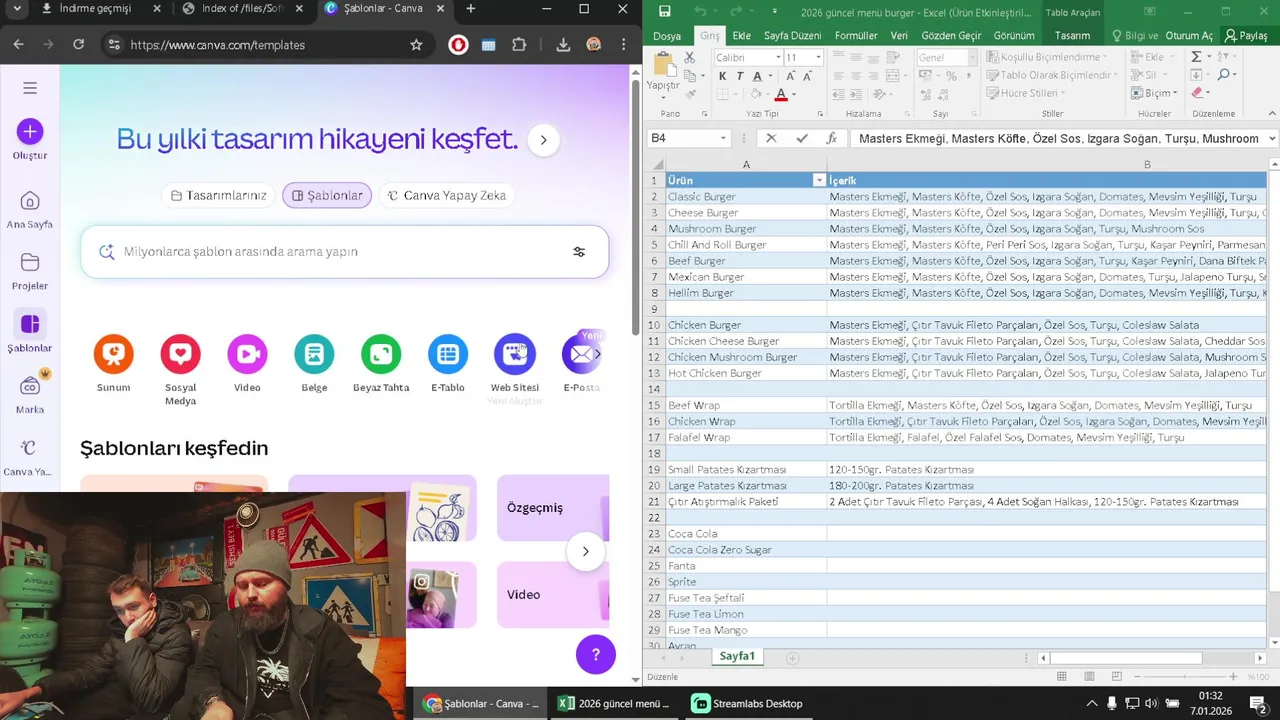This screenshot has width=1280, height=720.
Task: Apply italic (T) formatting in Excel
Action: pos(739,76)
